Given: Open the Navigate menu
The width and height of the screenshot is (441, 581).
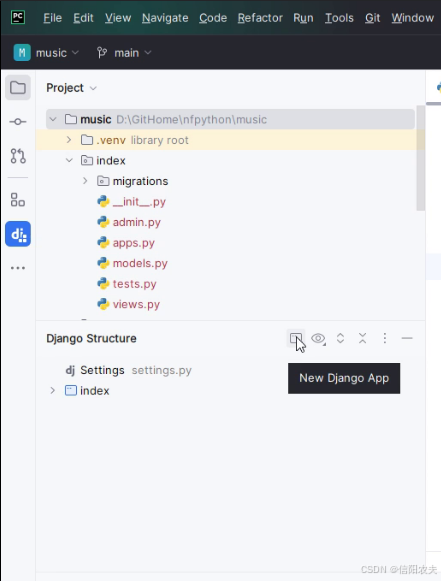Looking at the screenshot, I should (165, 18).
